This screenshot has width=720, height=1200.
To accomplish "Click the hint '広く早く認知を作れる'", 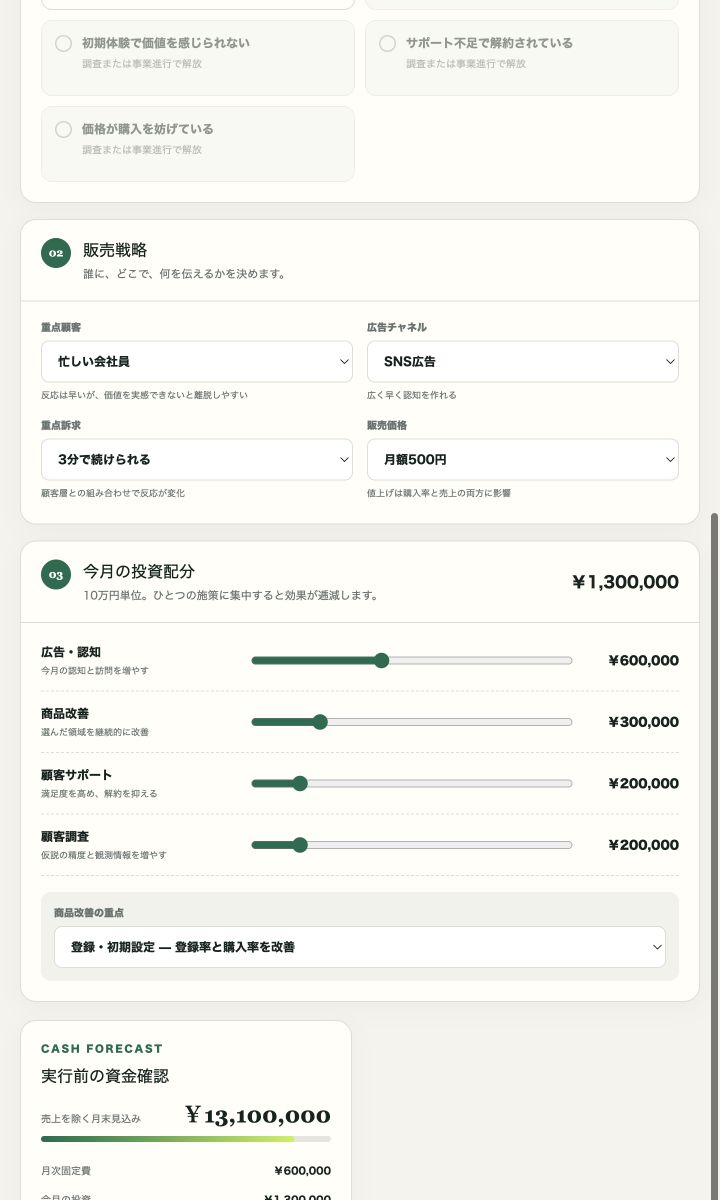I will point(412,395).
